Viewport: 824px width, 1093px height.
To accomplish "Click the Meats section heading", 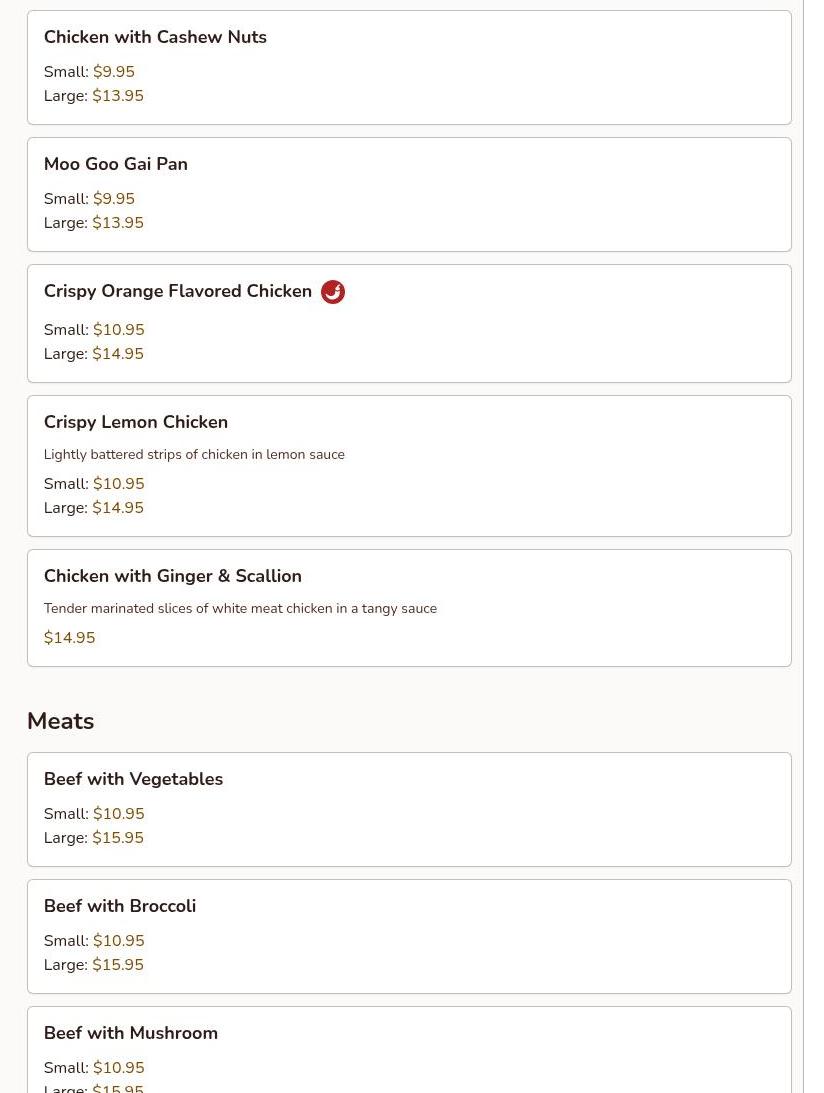I will point(61,721).
